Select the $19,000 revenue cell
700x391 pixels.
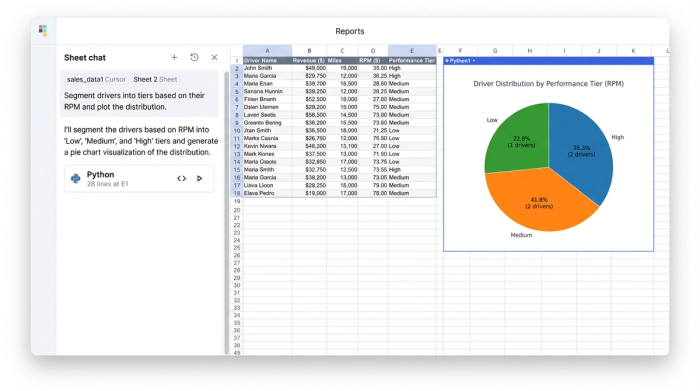(x=309, y=193)
